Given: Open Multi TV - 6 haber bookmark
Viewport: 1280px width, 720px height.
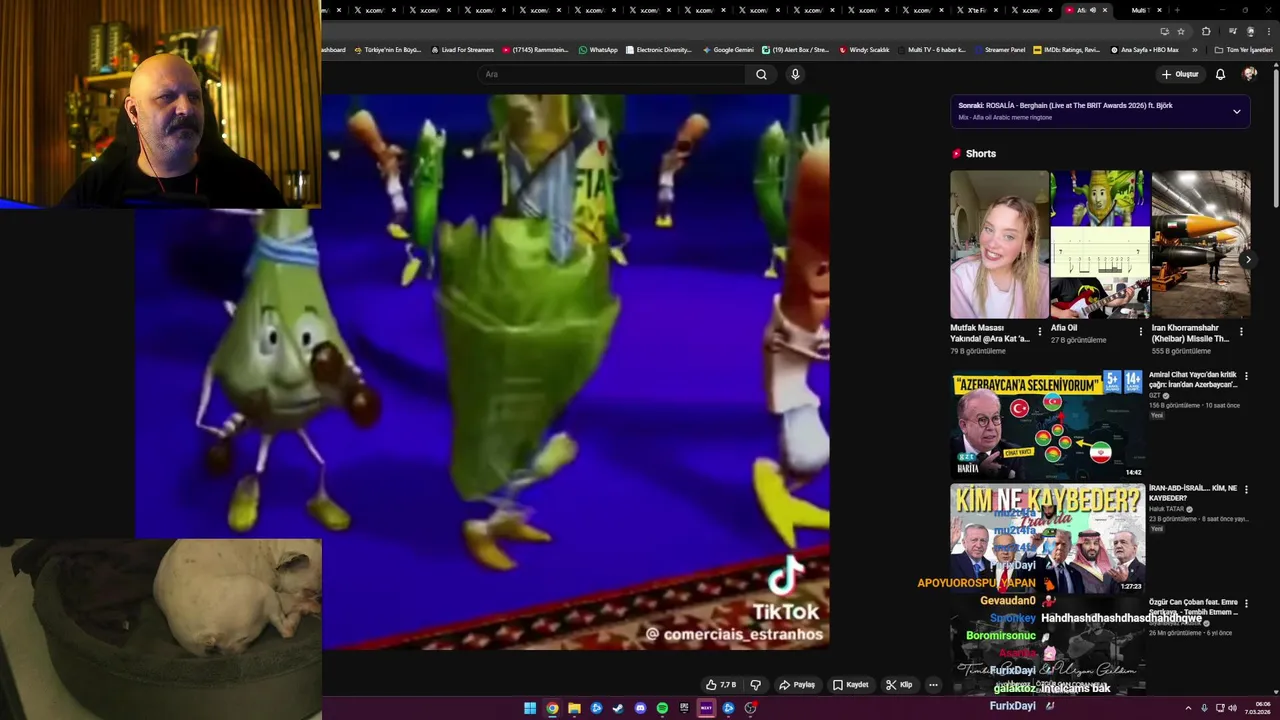Looking at the screenshot, I should 931,50.
